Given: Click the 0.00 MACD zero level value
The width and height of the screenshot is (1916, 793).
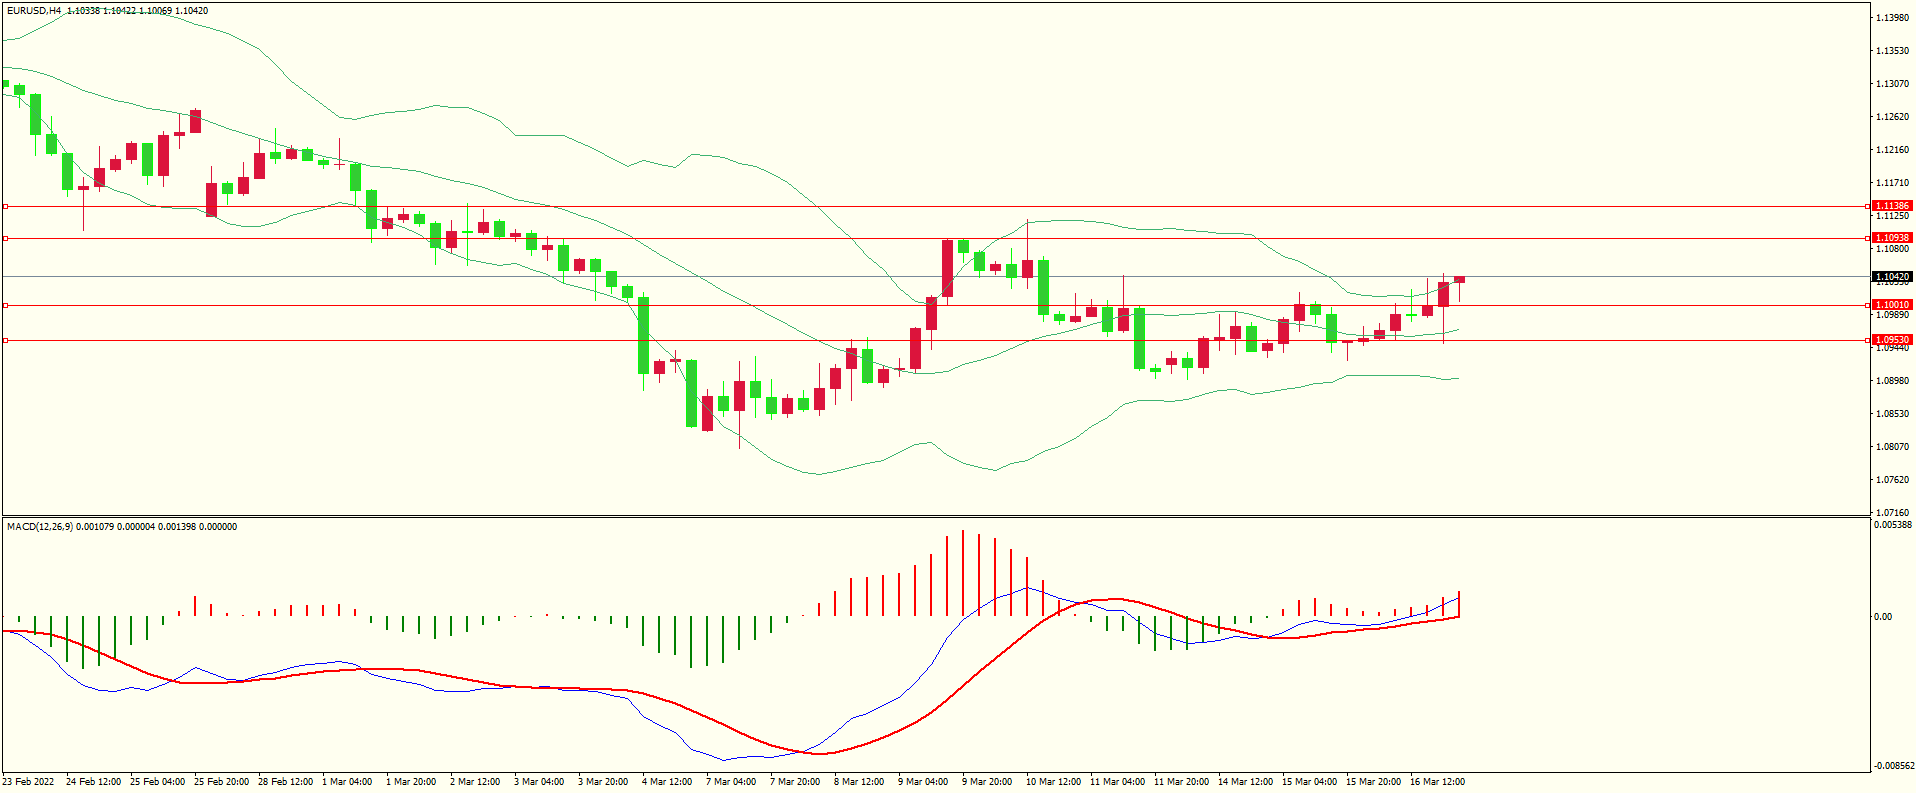Looking at the screenshot, I should (x=1883, y=617).
